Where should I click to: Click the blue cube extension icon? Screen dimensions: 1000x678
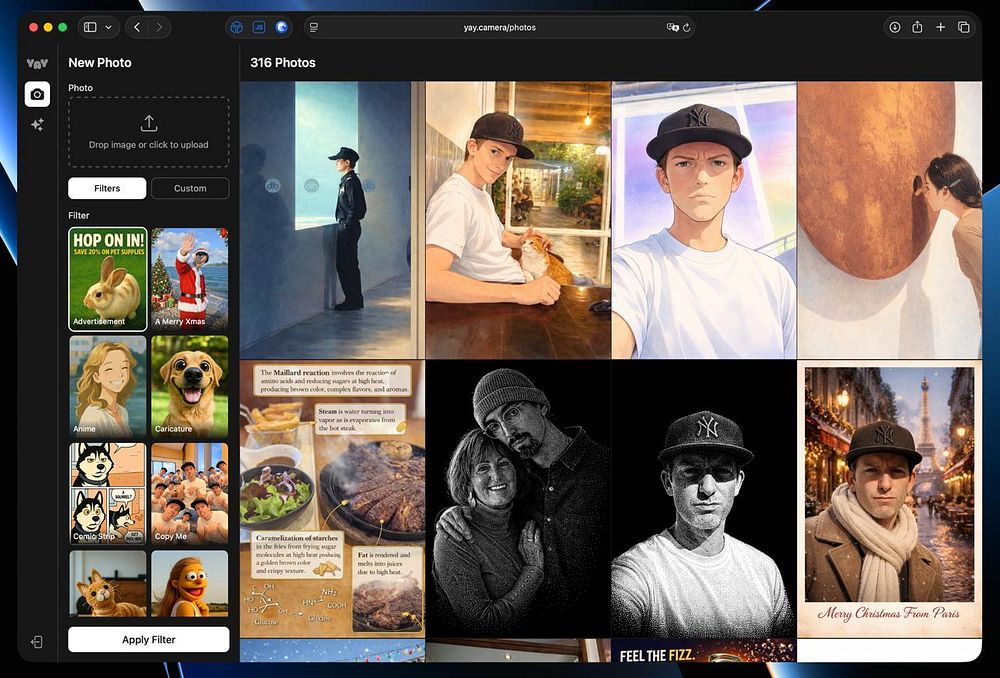[x=237, y=27]
